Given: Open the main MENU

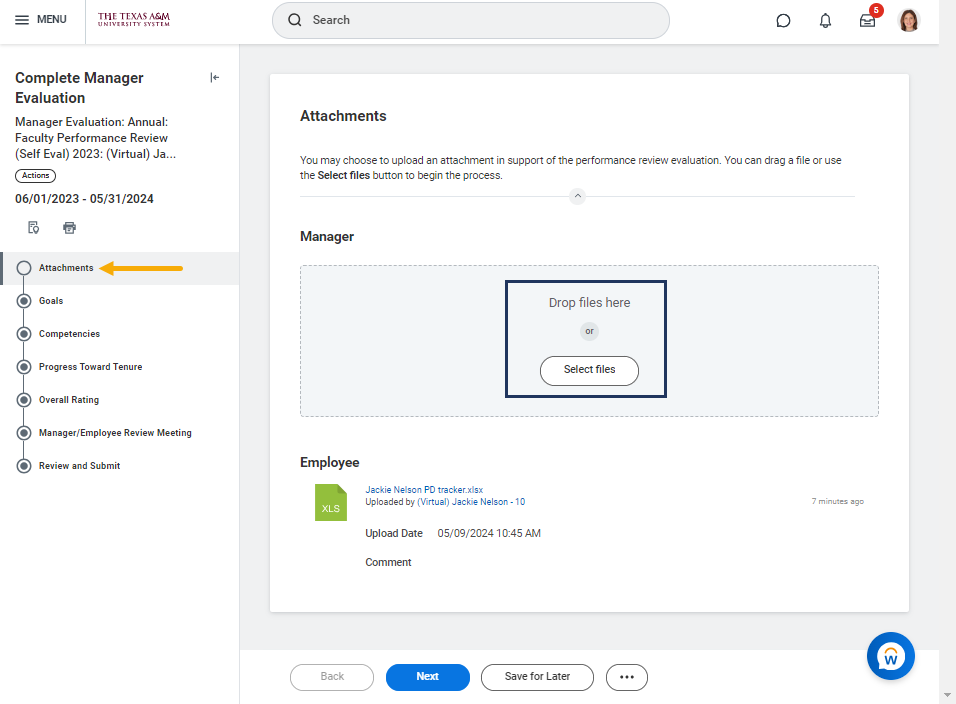Looking at the screenshot, I should tap(41, 20).
